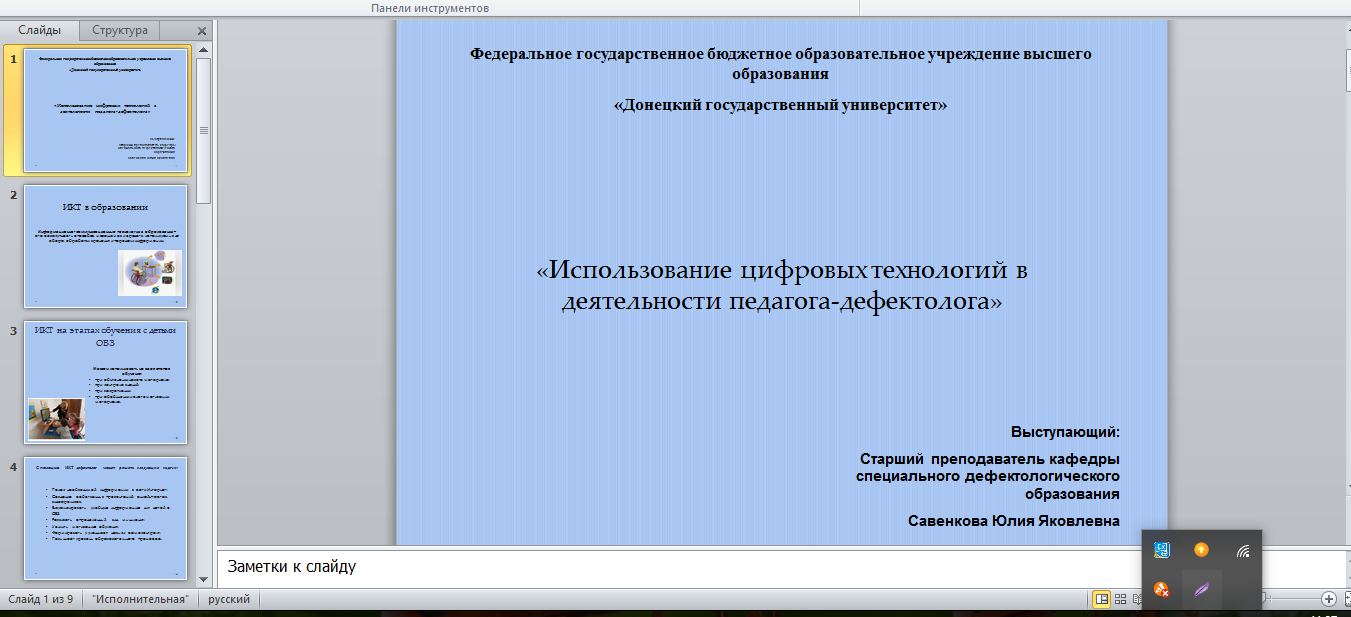The width and height of the screenshot is (1351, 617).
Task: Click the orange upward arrow tray icon
Action: tap(1202, 550)
